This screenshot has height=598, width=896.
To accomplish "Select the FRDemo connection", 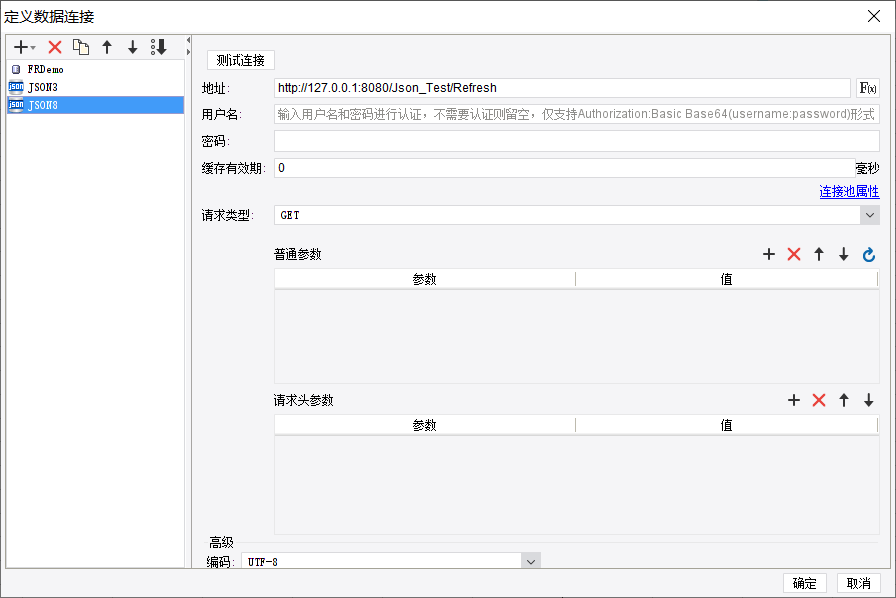I will (x=95, y=69).
